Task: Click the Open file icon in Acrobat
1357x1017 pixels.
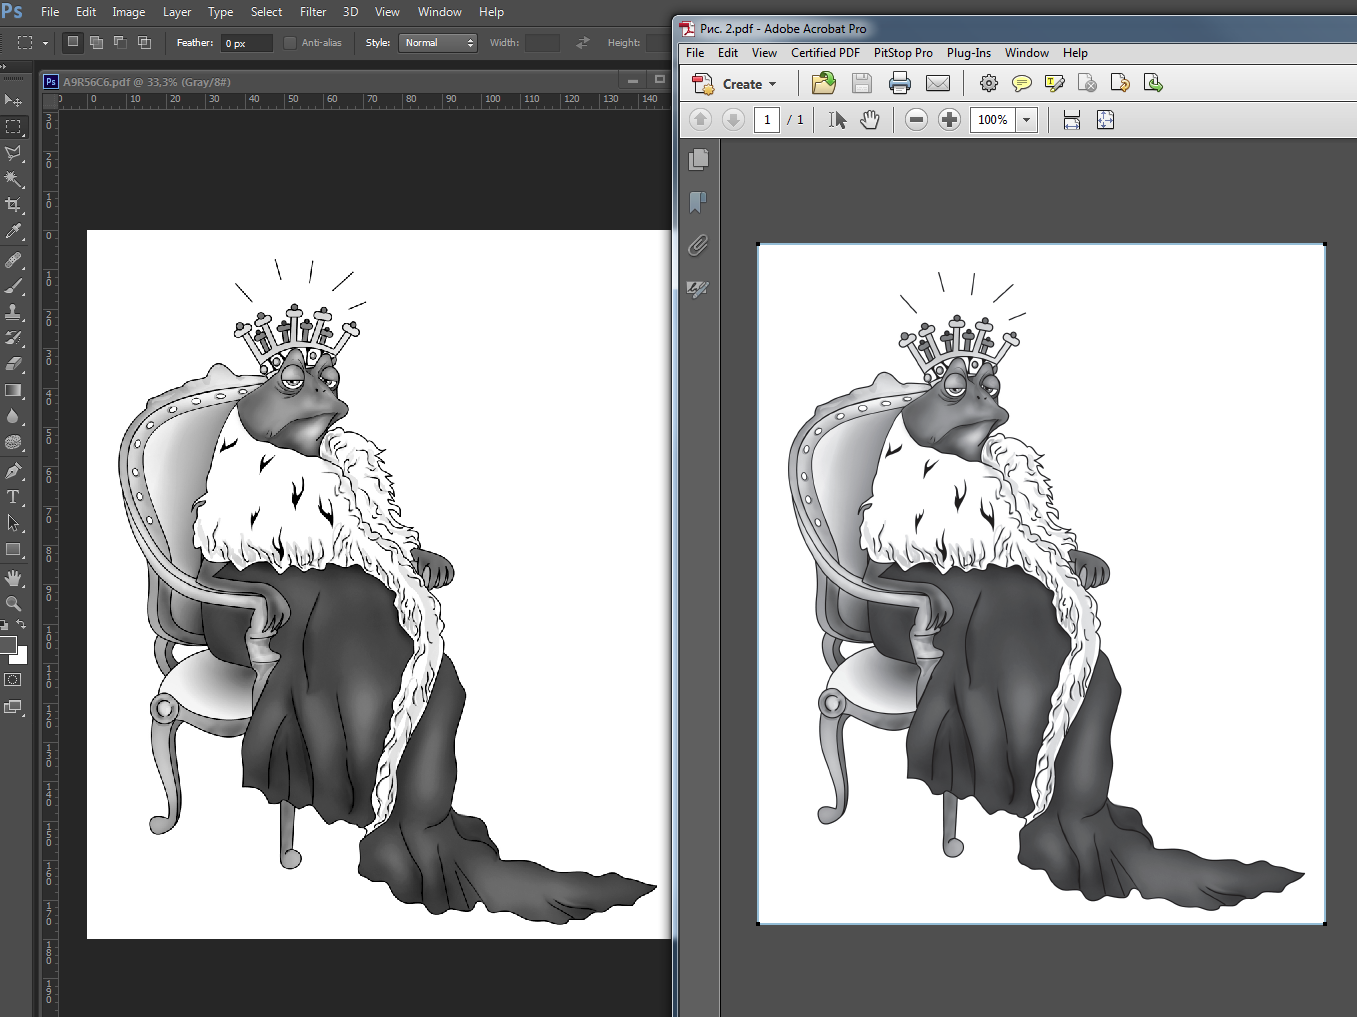Action: (x=824, y=83)
